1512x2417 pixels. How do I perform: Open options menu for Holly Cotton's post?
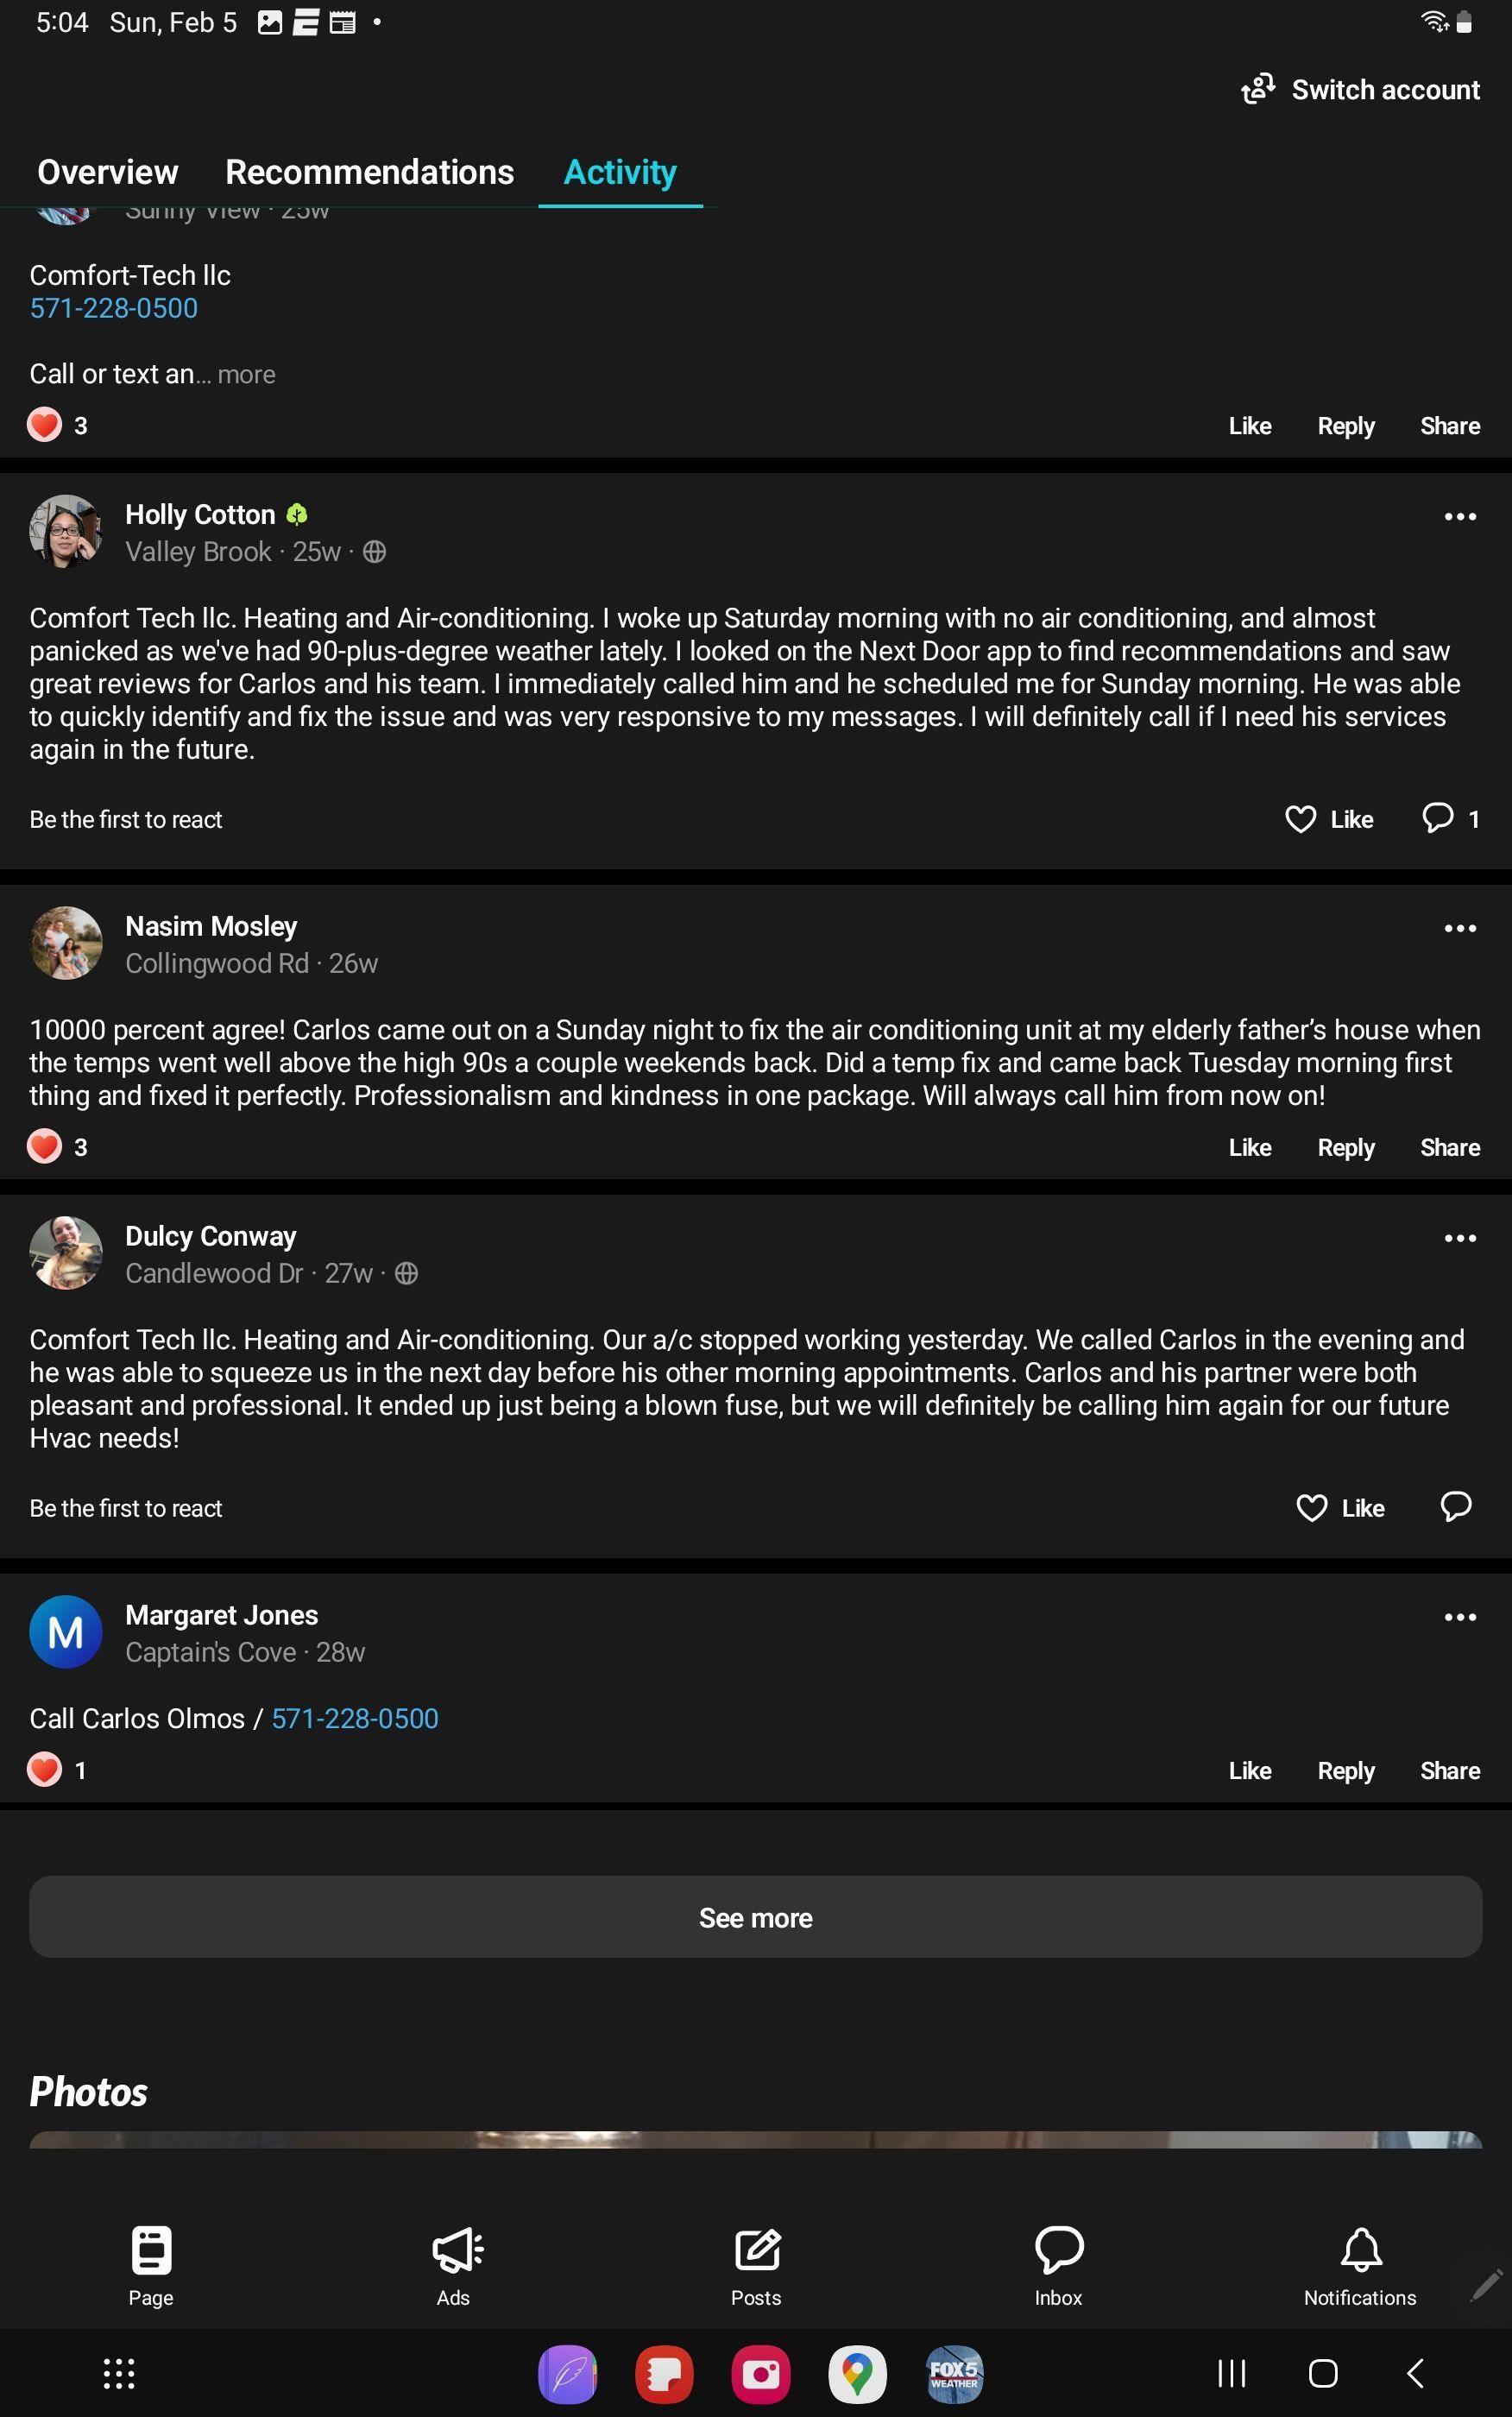click(1459, 516)
